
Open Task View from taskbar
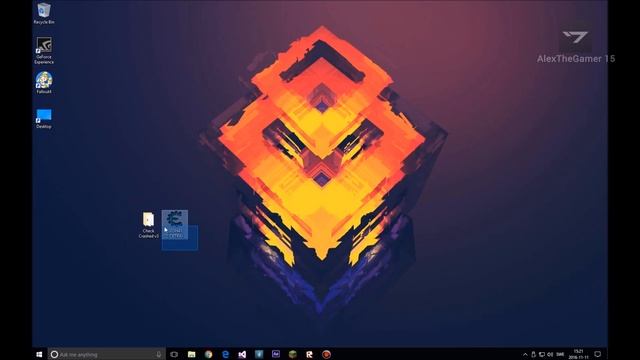point(174,354)
